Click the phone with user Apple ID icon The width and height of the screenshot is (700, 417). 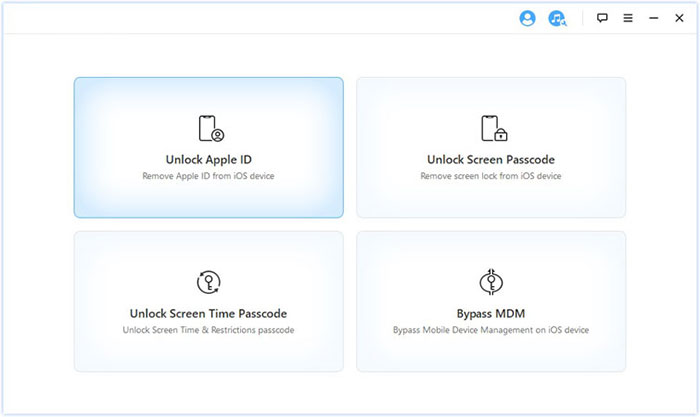(211, 129)
